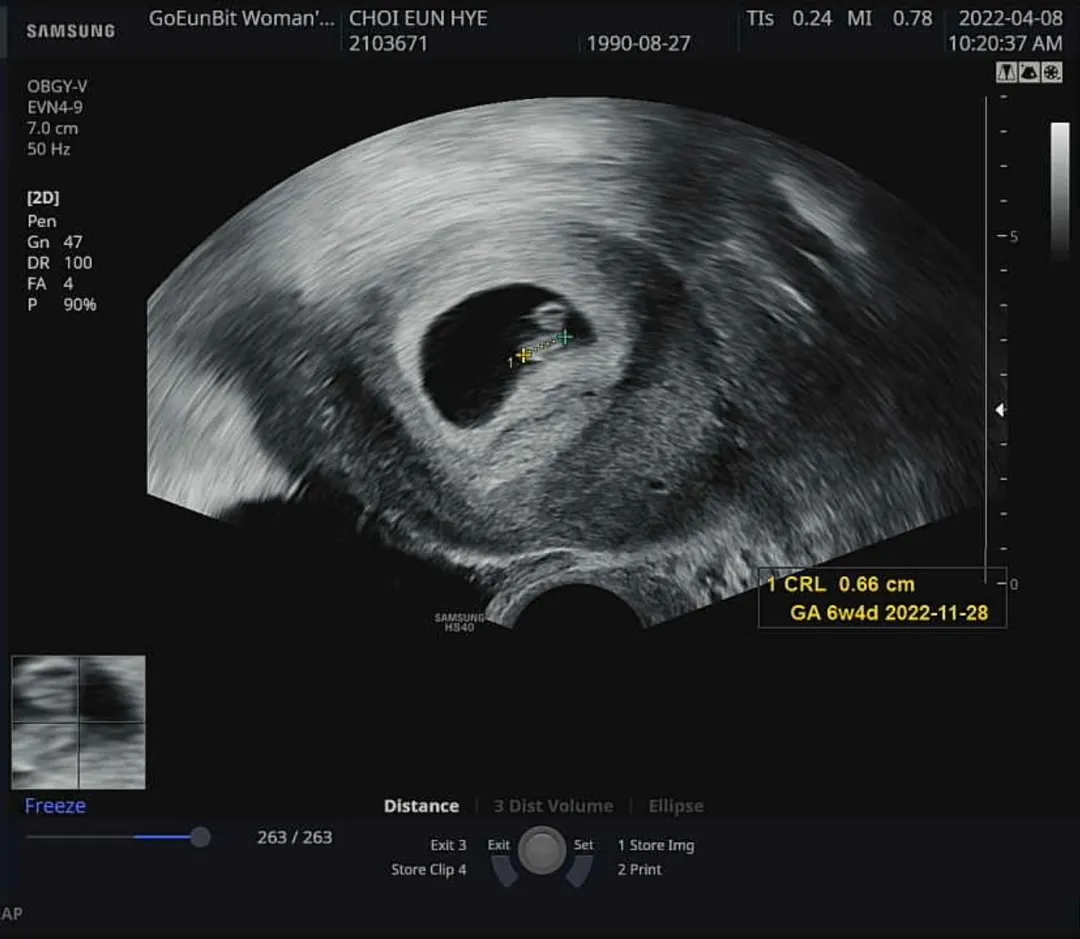
Task: Click 1 Store Img option
Action: (x=656, y=845)
